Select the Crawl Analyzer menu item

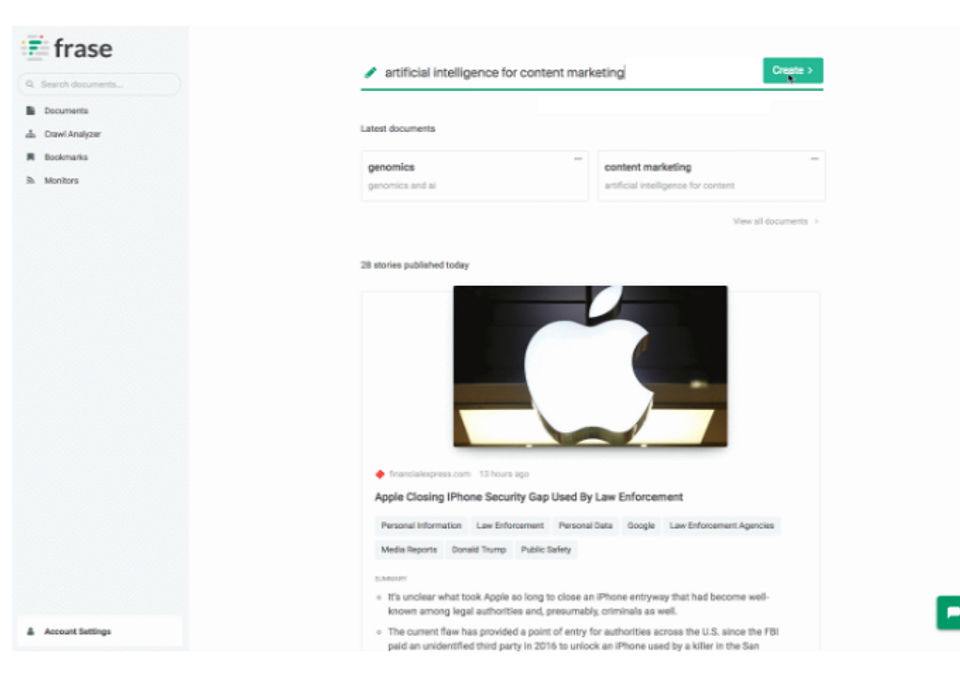[72, 134]
